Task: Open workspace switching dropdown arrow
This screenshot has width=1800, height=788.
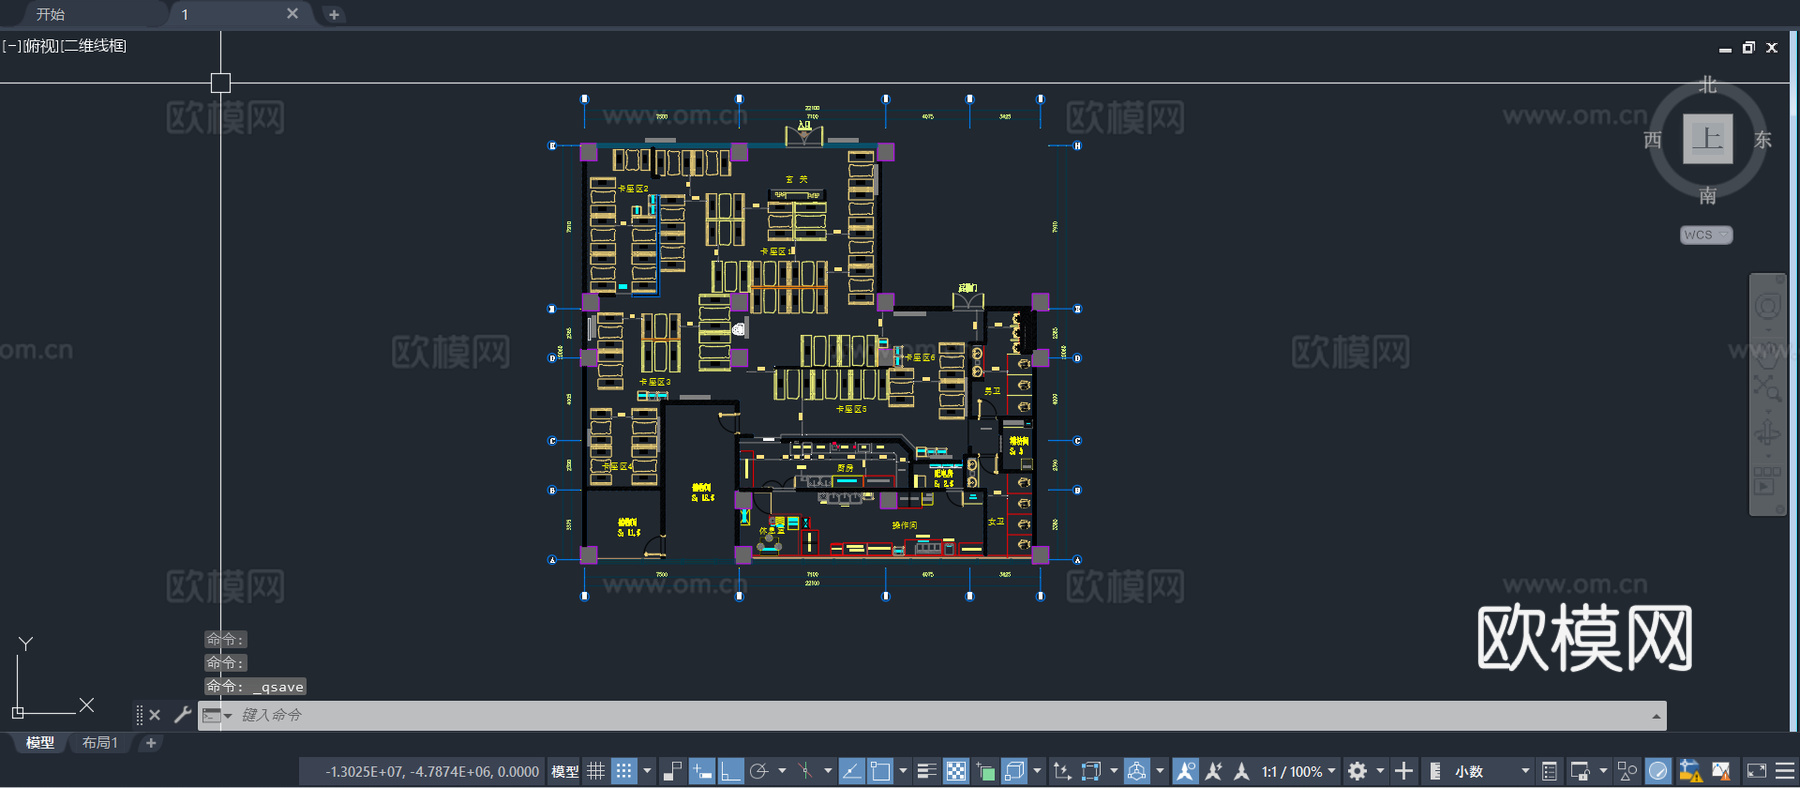Action: pyautogui.click(x=1380, y=771)
